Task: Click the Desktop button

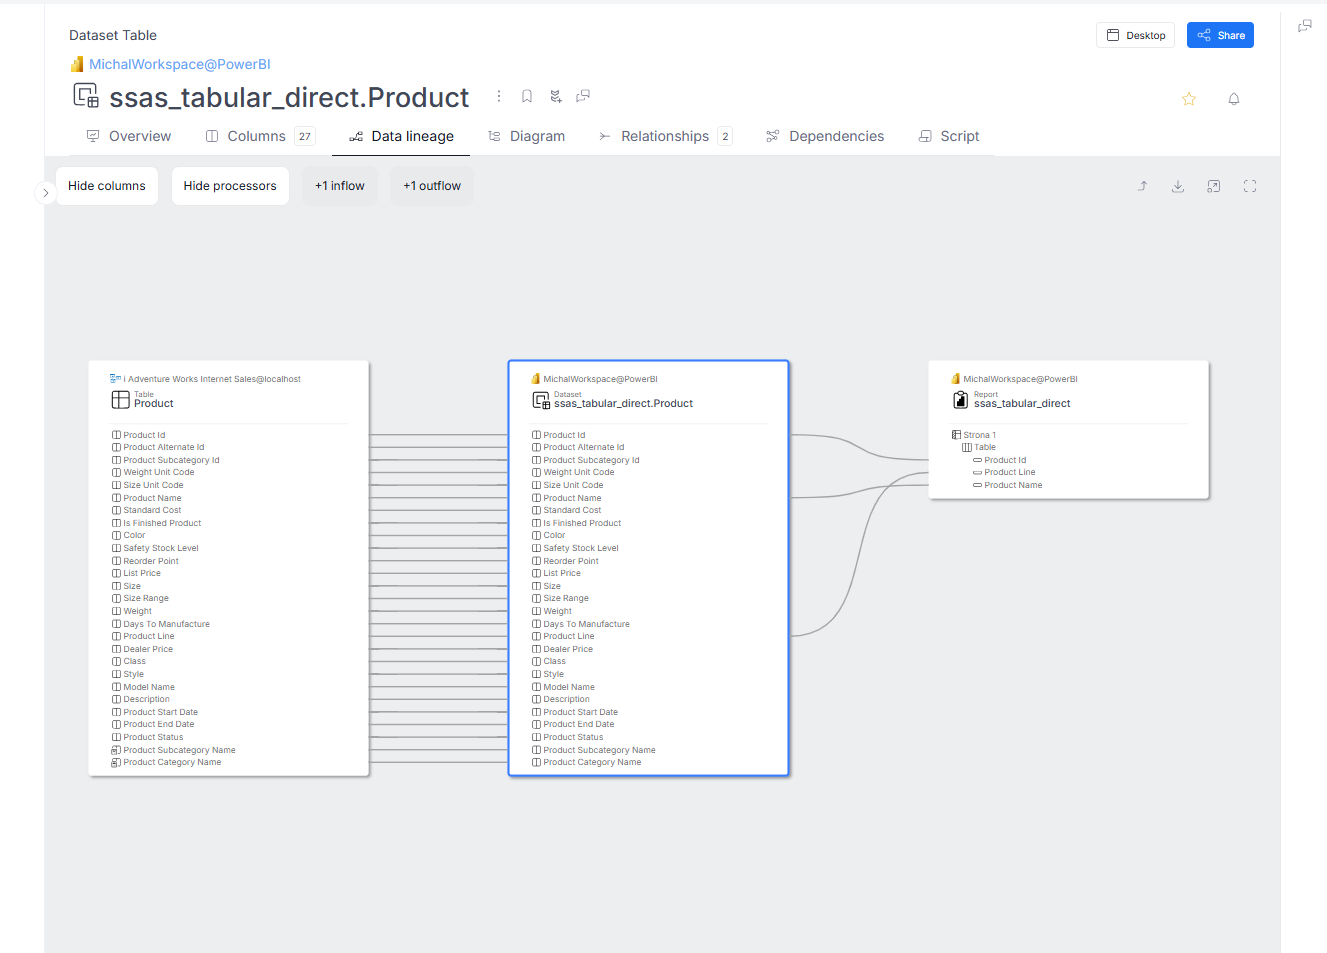Action: (1136, 35)
